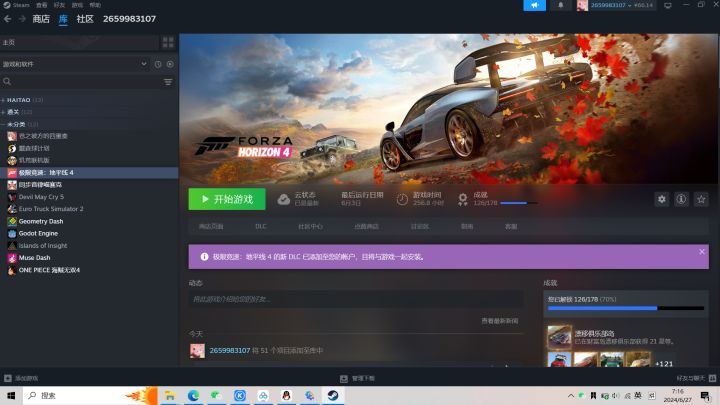Click the Steam icon in the taskbar
Image resolution: width=720 pixels, height=405 pixels.
pos(333,395)
